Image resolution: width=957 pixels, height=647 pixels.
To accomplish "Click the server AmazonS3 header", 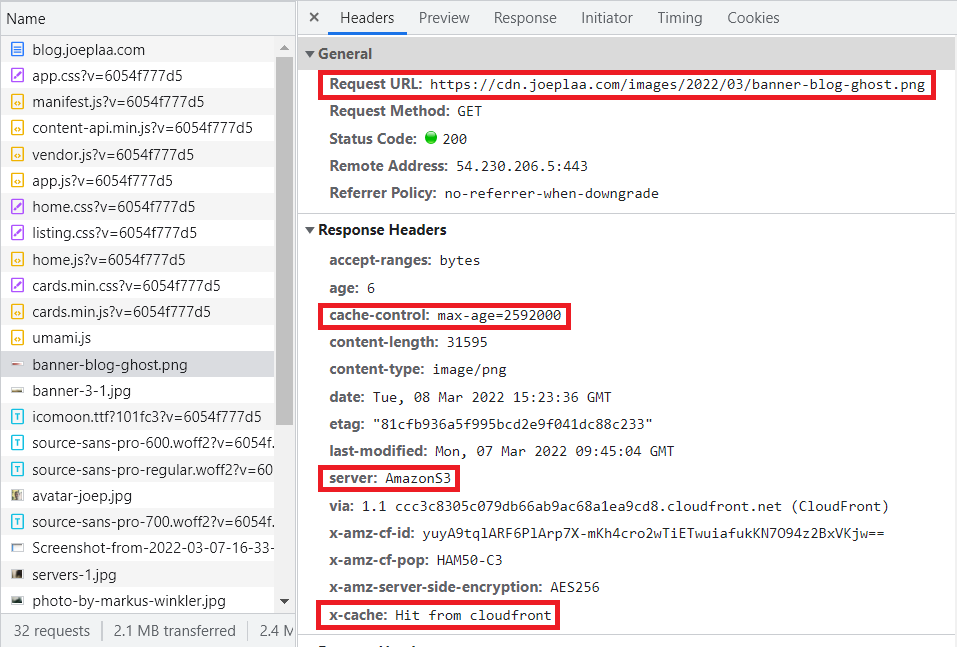I will (389, 478).
